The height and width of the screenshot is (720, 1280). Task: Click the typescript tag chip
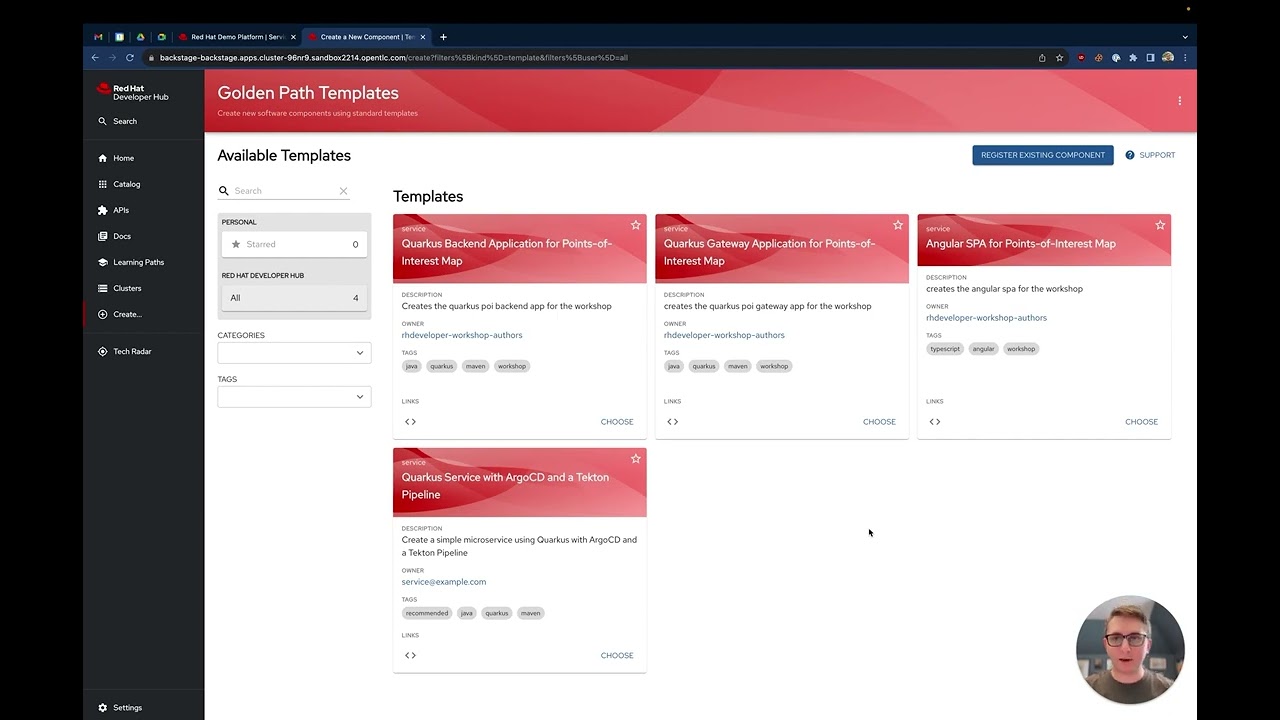[945, 349]
